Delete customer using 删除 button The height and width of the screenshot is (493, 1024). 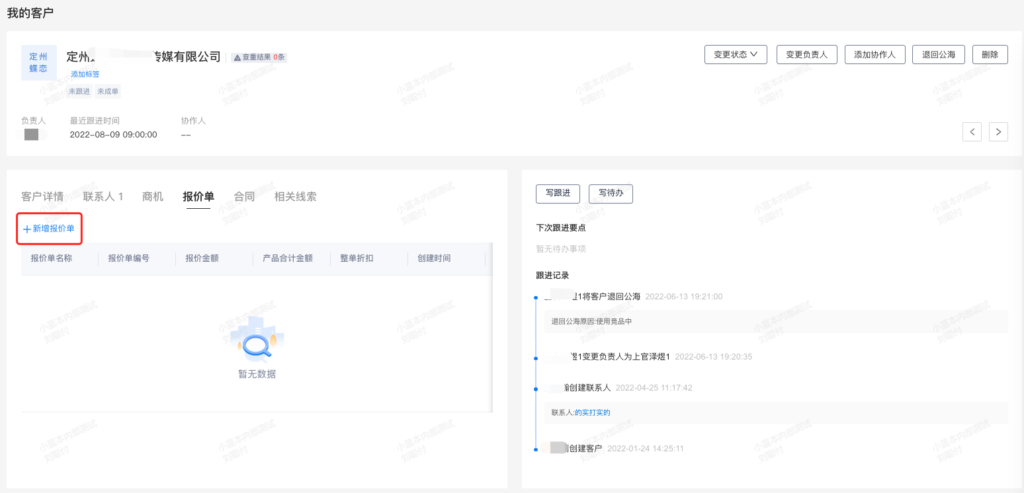click(x=989, y=55)
